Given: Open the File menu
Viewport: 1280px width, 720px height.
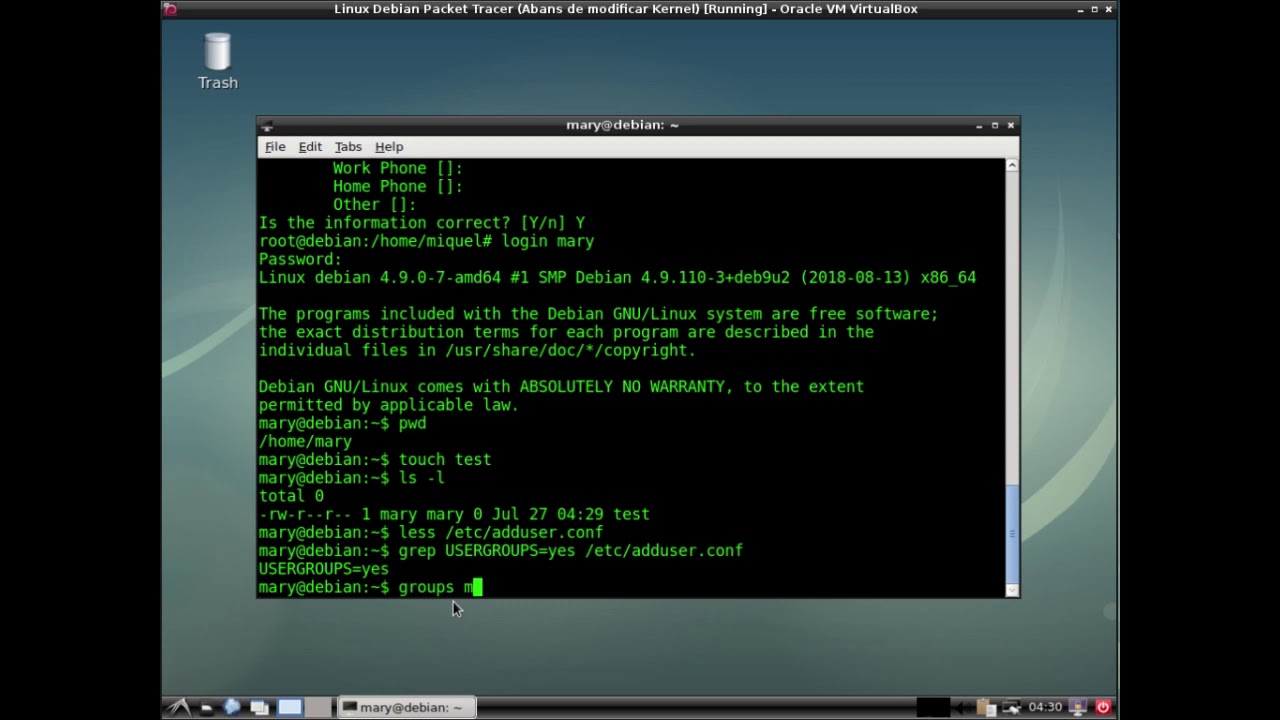Looking at the screenshot, I should tap(275, 146).
